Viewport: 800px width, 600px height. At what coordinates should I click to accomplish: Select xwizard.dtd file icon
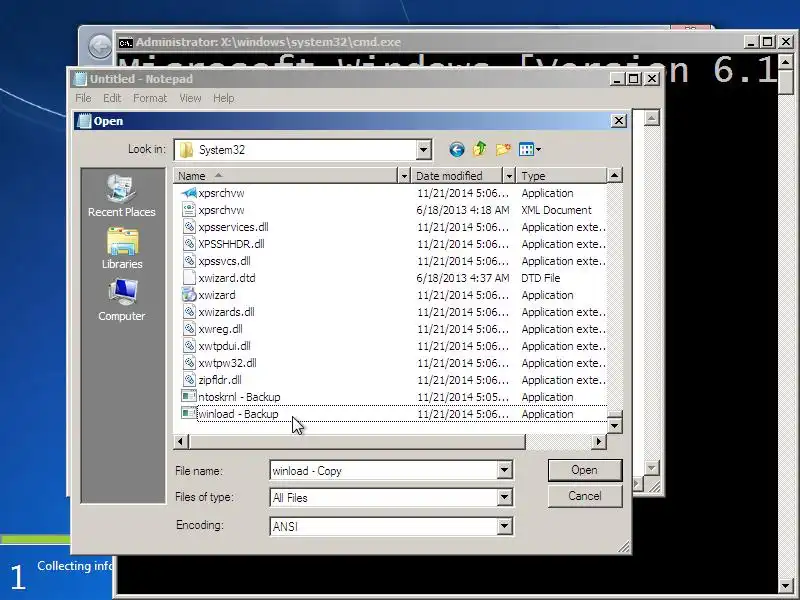tap(189, 278)
